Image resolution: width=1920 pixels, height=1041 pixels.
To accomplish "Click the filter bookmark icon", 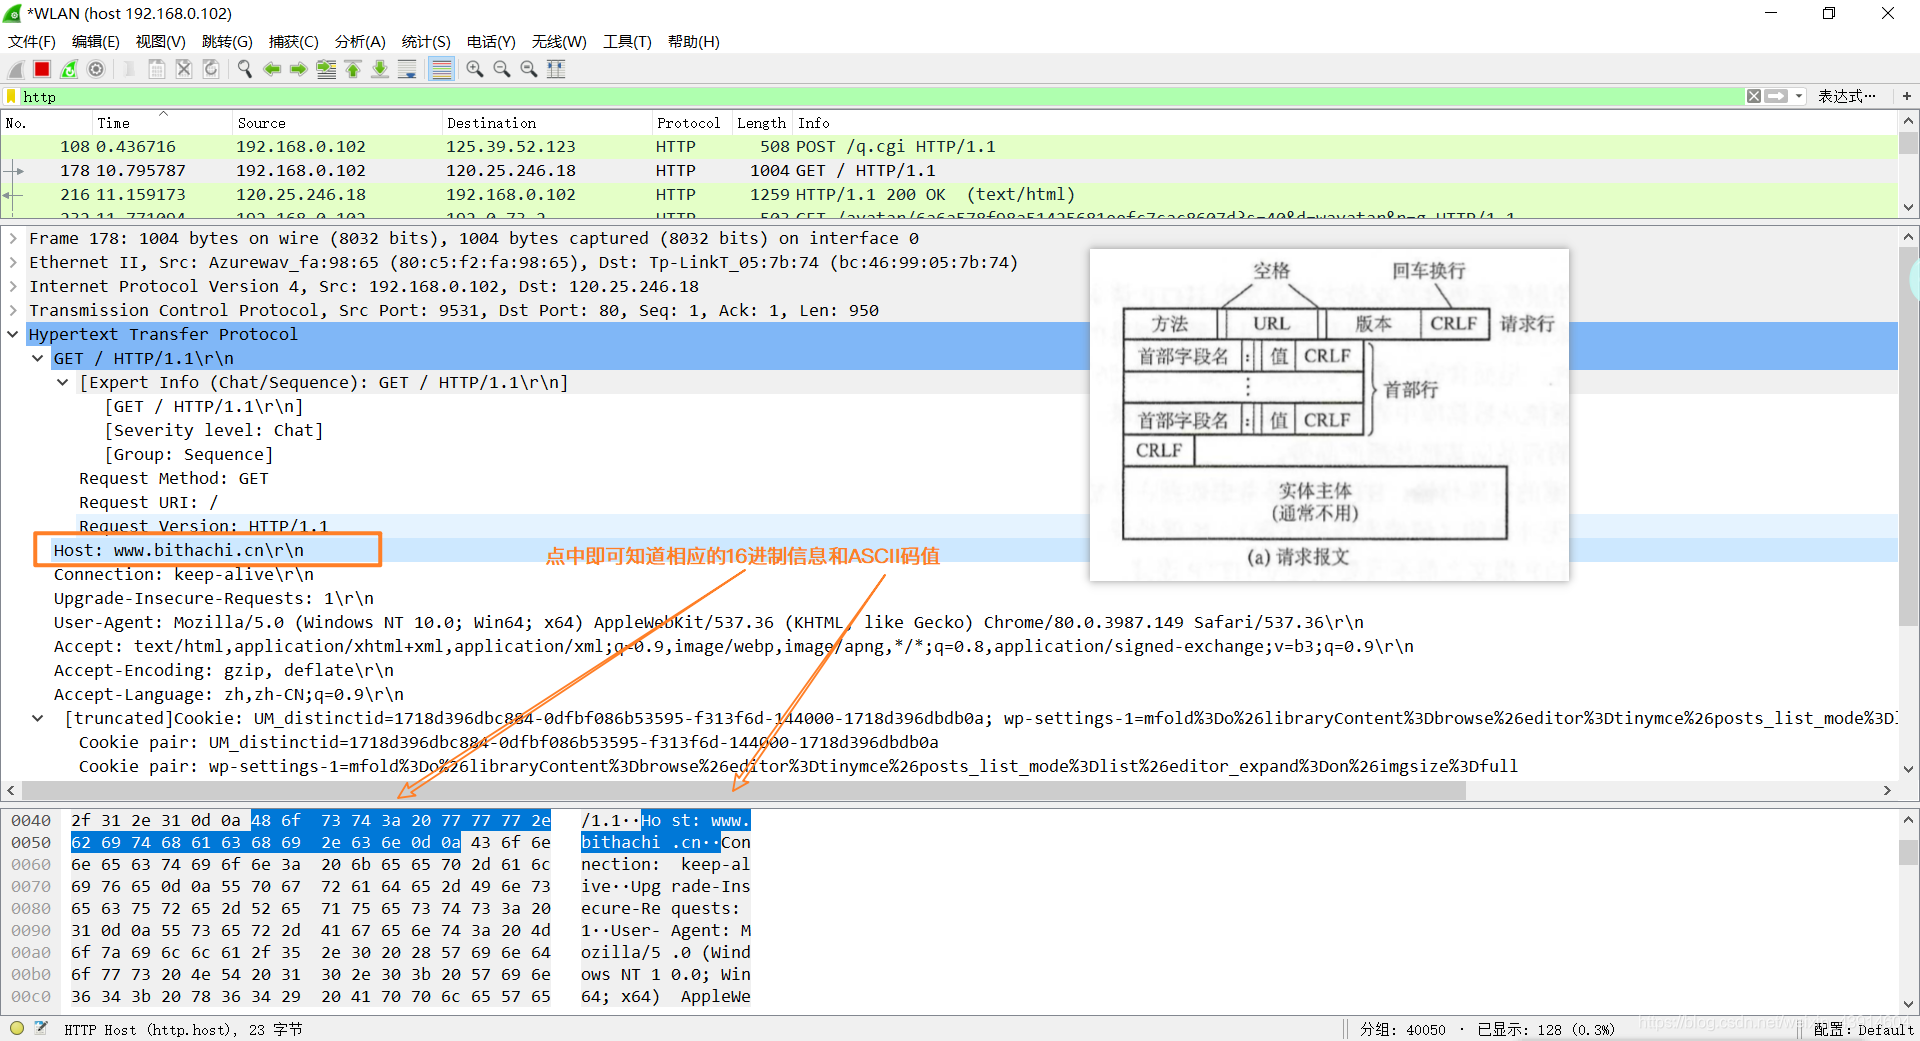I will coord(11,96).
